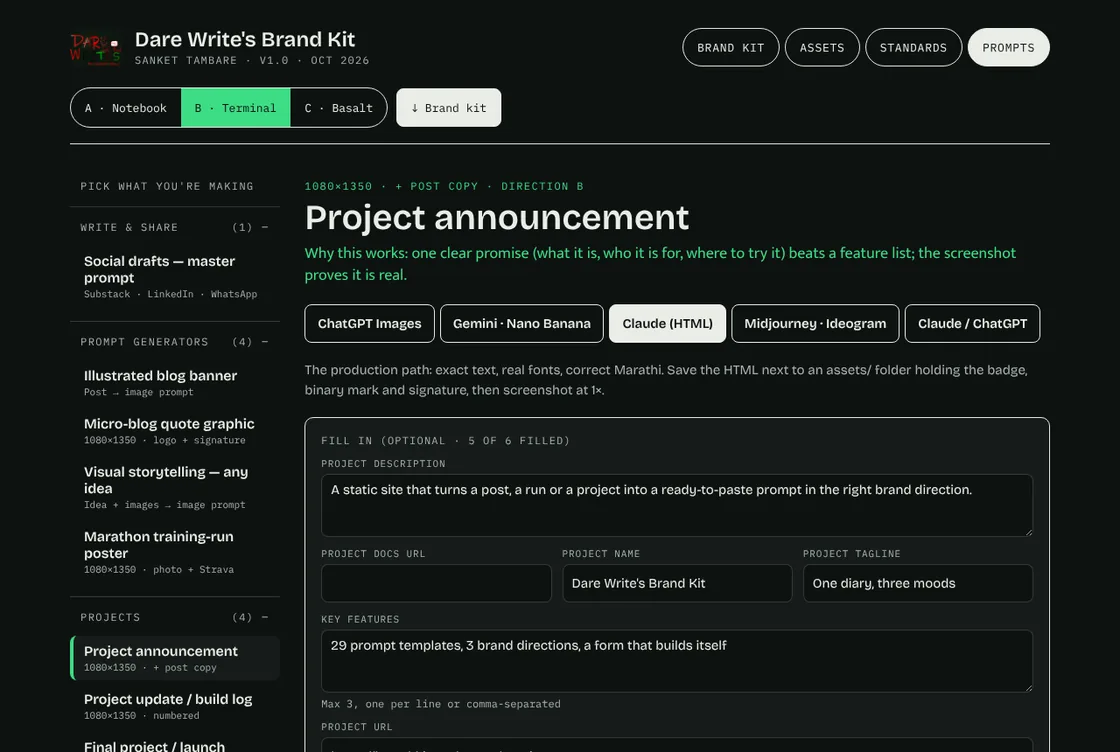Collapse the Write & Share section
The image size is (1120, 752).
[x=265, y=227]
